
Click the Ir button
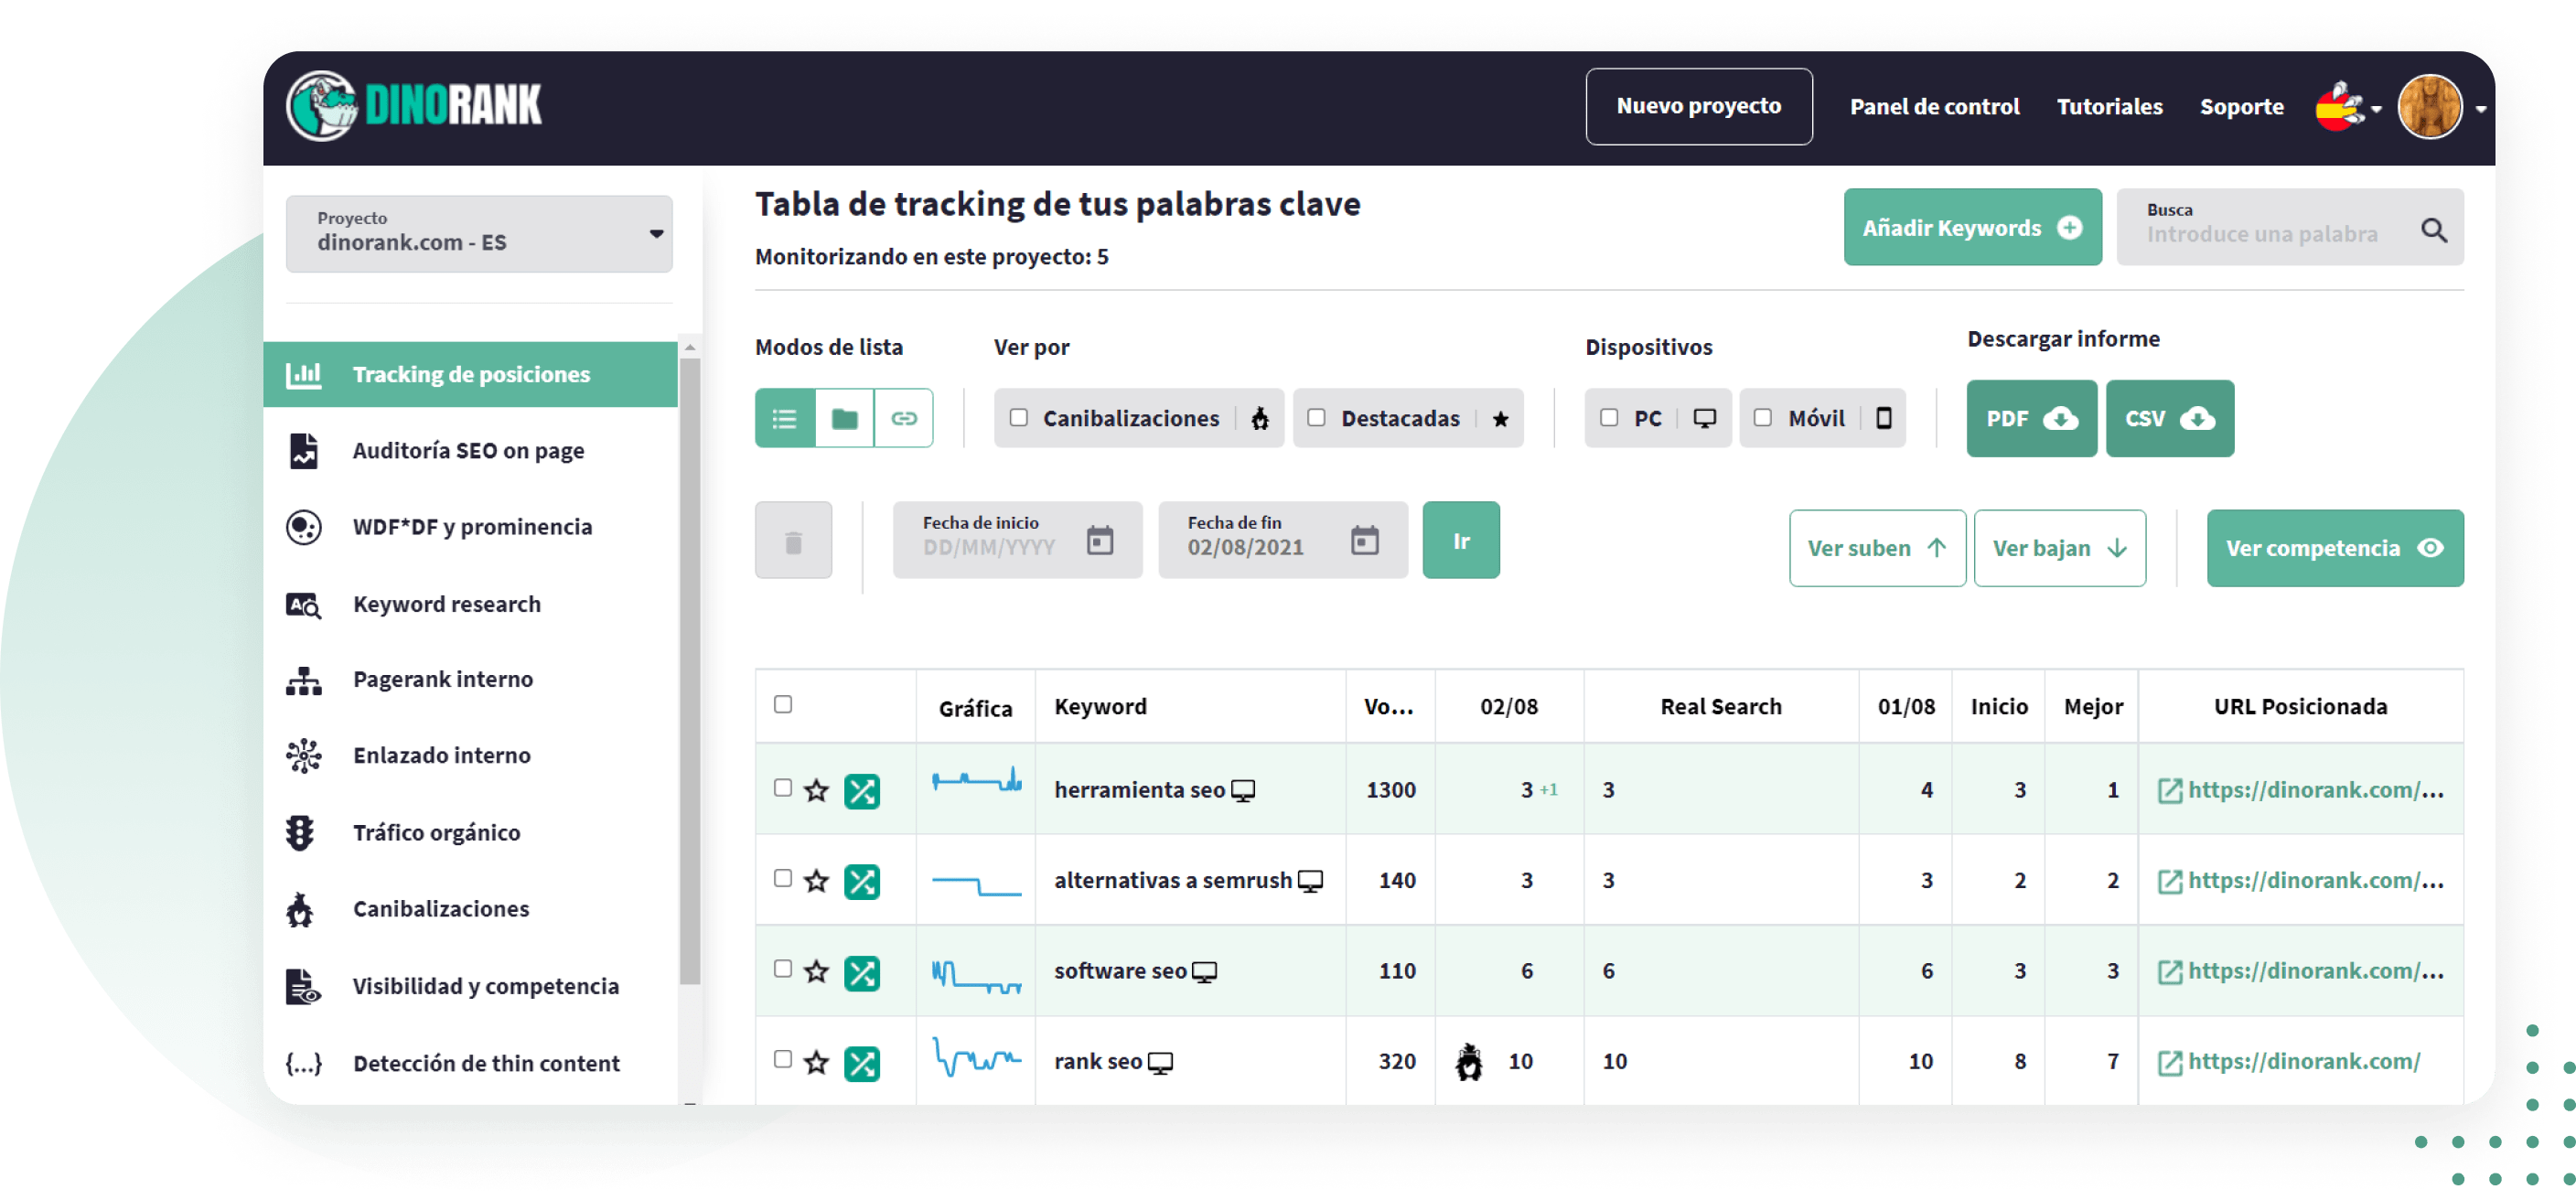pyautogui.click(x=1461, y=540)
